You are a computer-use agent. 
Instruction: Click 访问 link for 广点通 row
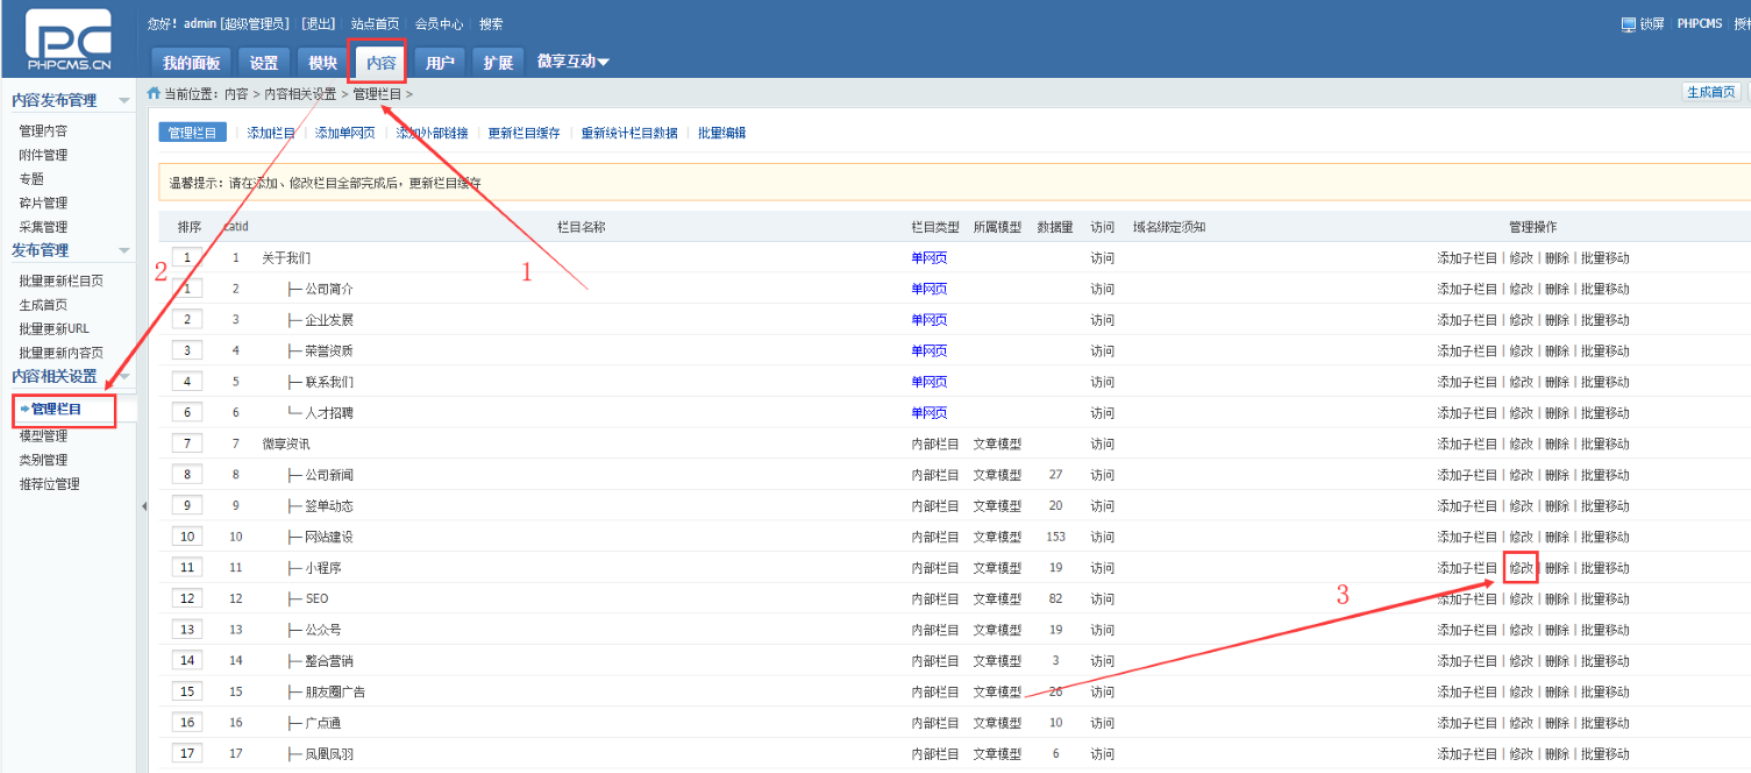pyautogui.click(x=1102, y=723)
